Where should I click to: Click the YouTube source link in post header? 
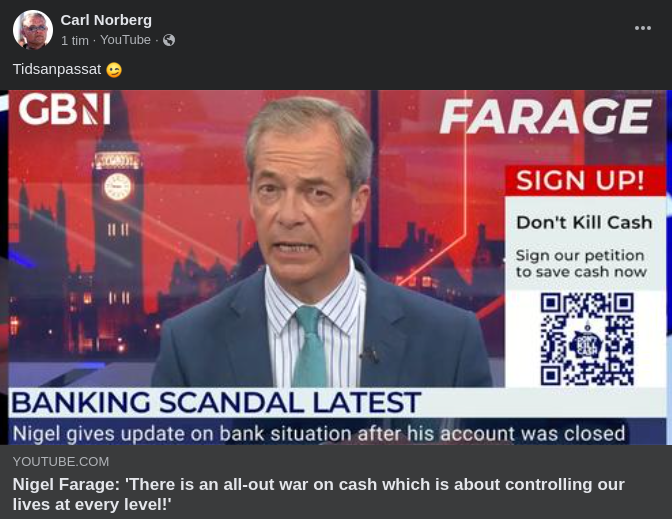click(125, 40)
